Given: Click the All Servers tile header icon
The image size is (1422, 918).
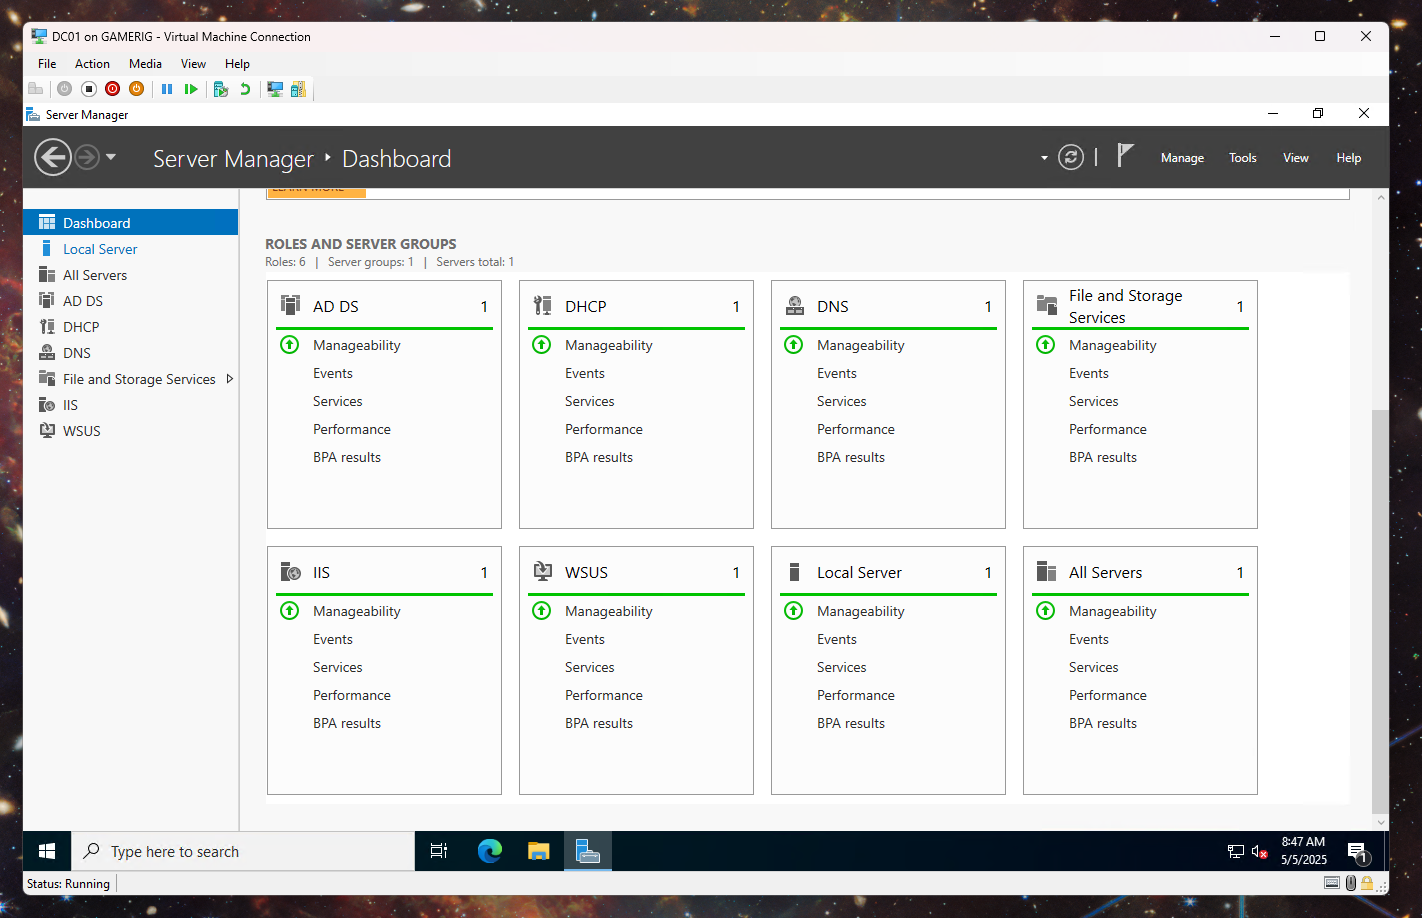Looking at the screenshot, I should tap(1046, 571).
